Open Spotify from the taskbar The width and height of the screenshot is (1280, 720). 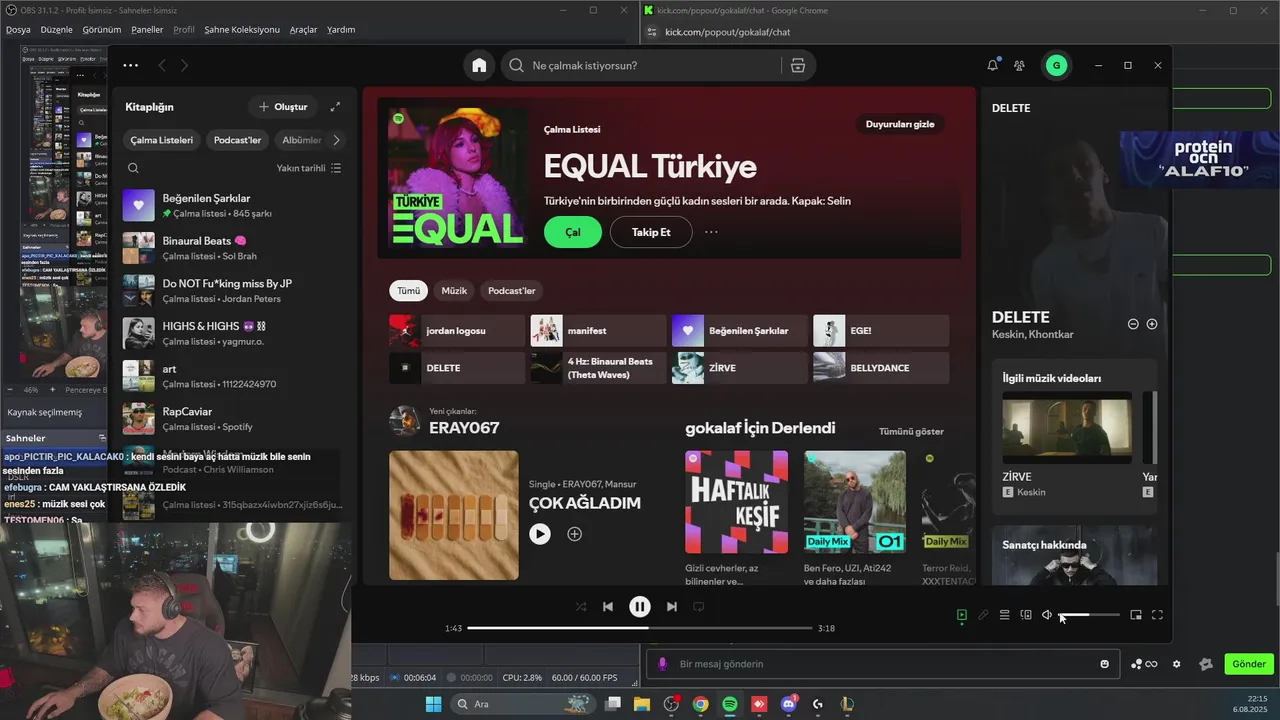(730, 704)
